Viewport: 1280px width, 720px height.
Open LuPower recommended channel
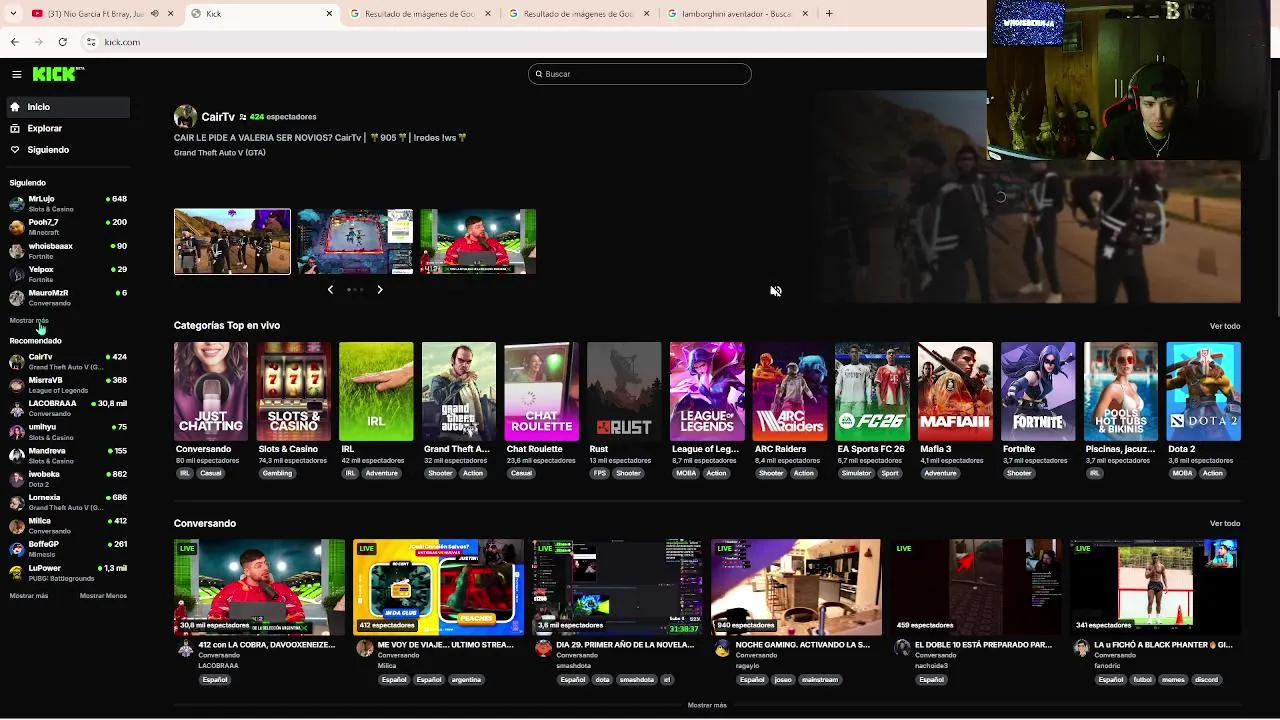[x=67, y=573]
